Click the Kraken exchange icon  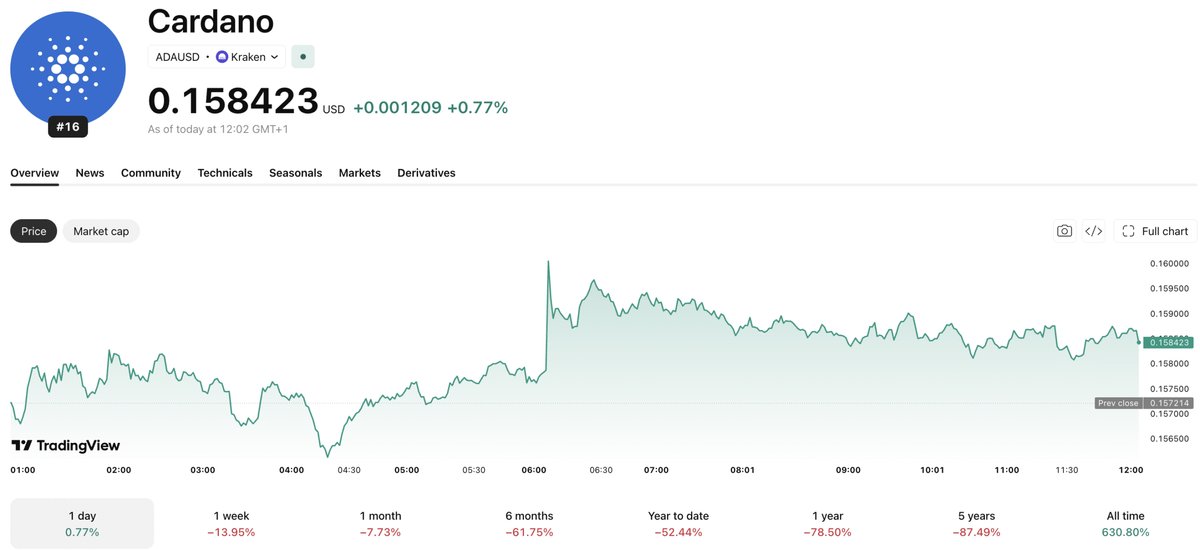[222, 57]
